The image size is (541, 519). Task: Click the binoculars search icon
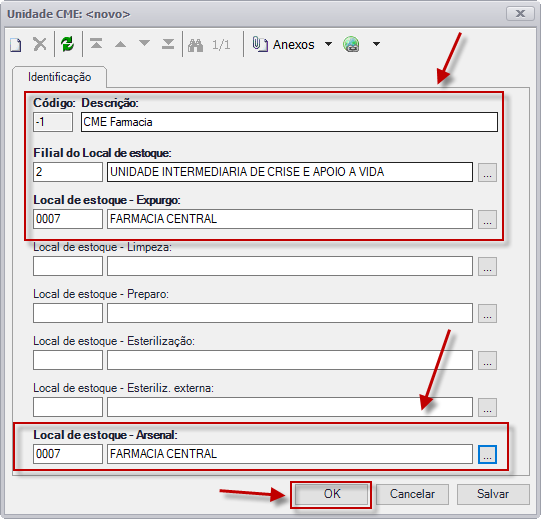(x=195, y=45)
